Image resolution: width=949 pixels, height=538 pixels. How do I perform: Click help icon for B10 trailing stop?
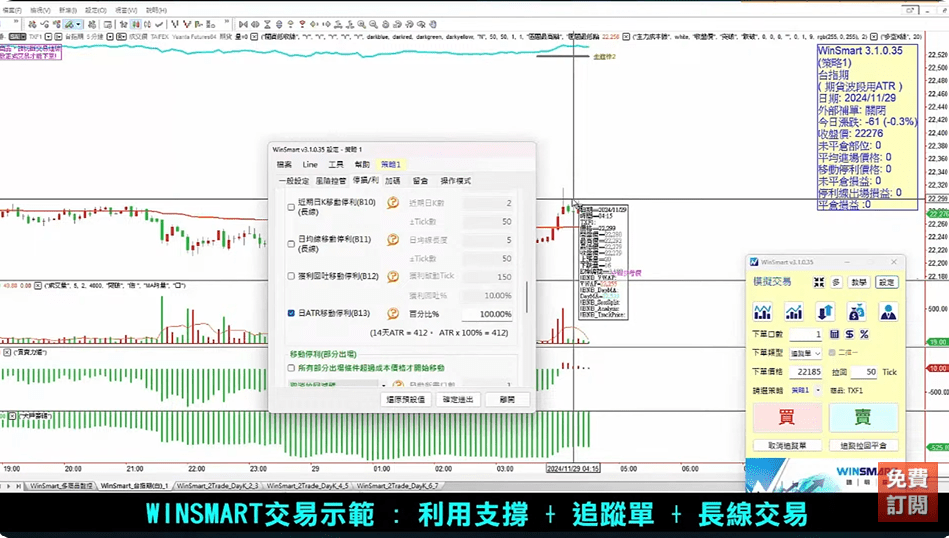point(393,203)
